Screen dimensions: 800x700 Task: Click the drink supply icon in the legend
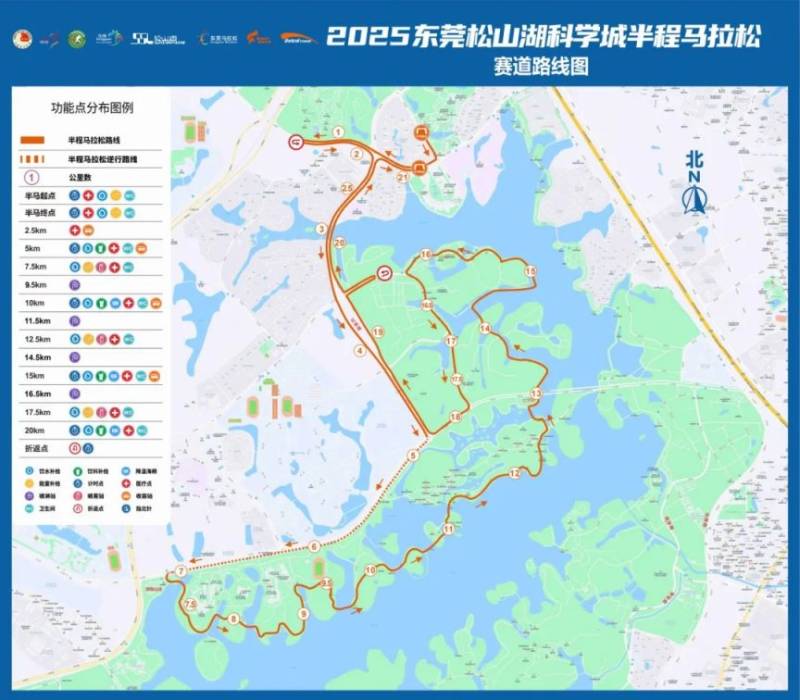tap(77, 470)
